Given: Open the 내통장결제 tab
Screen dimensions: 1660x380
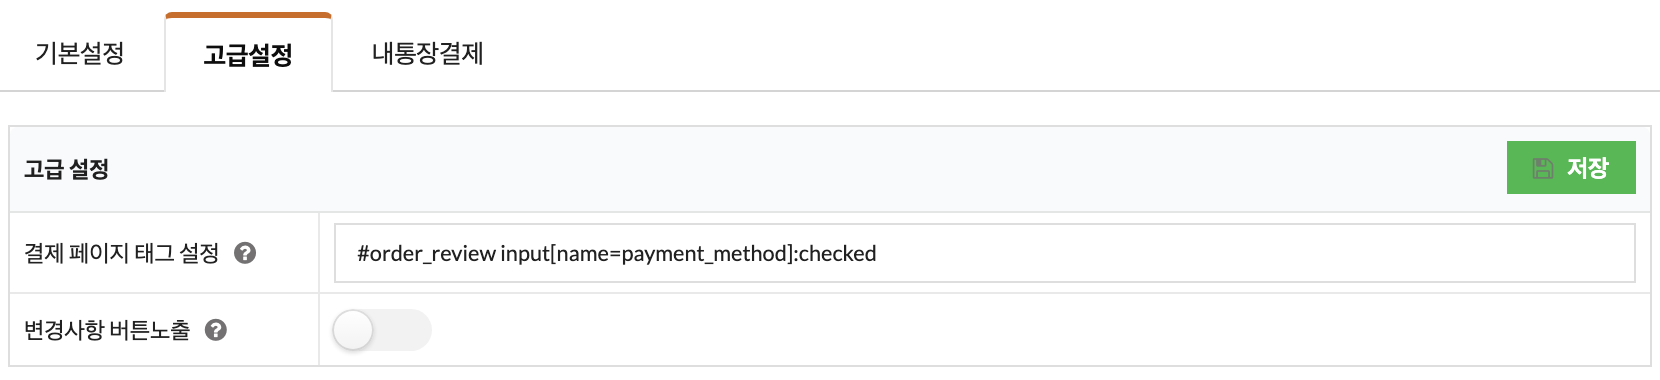Looking at the screenshot, I should pyautogui.click(x=427, y=53).
